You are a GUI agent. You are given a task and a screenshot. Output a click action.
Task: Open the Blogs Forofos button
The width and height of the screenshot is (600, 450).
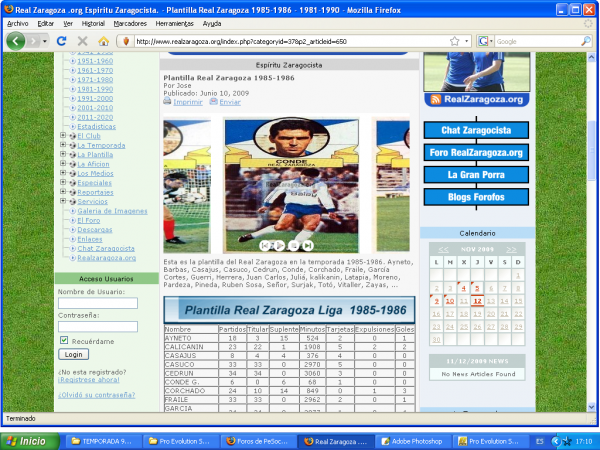(476, 197)
